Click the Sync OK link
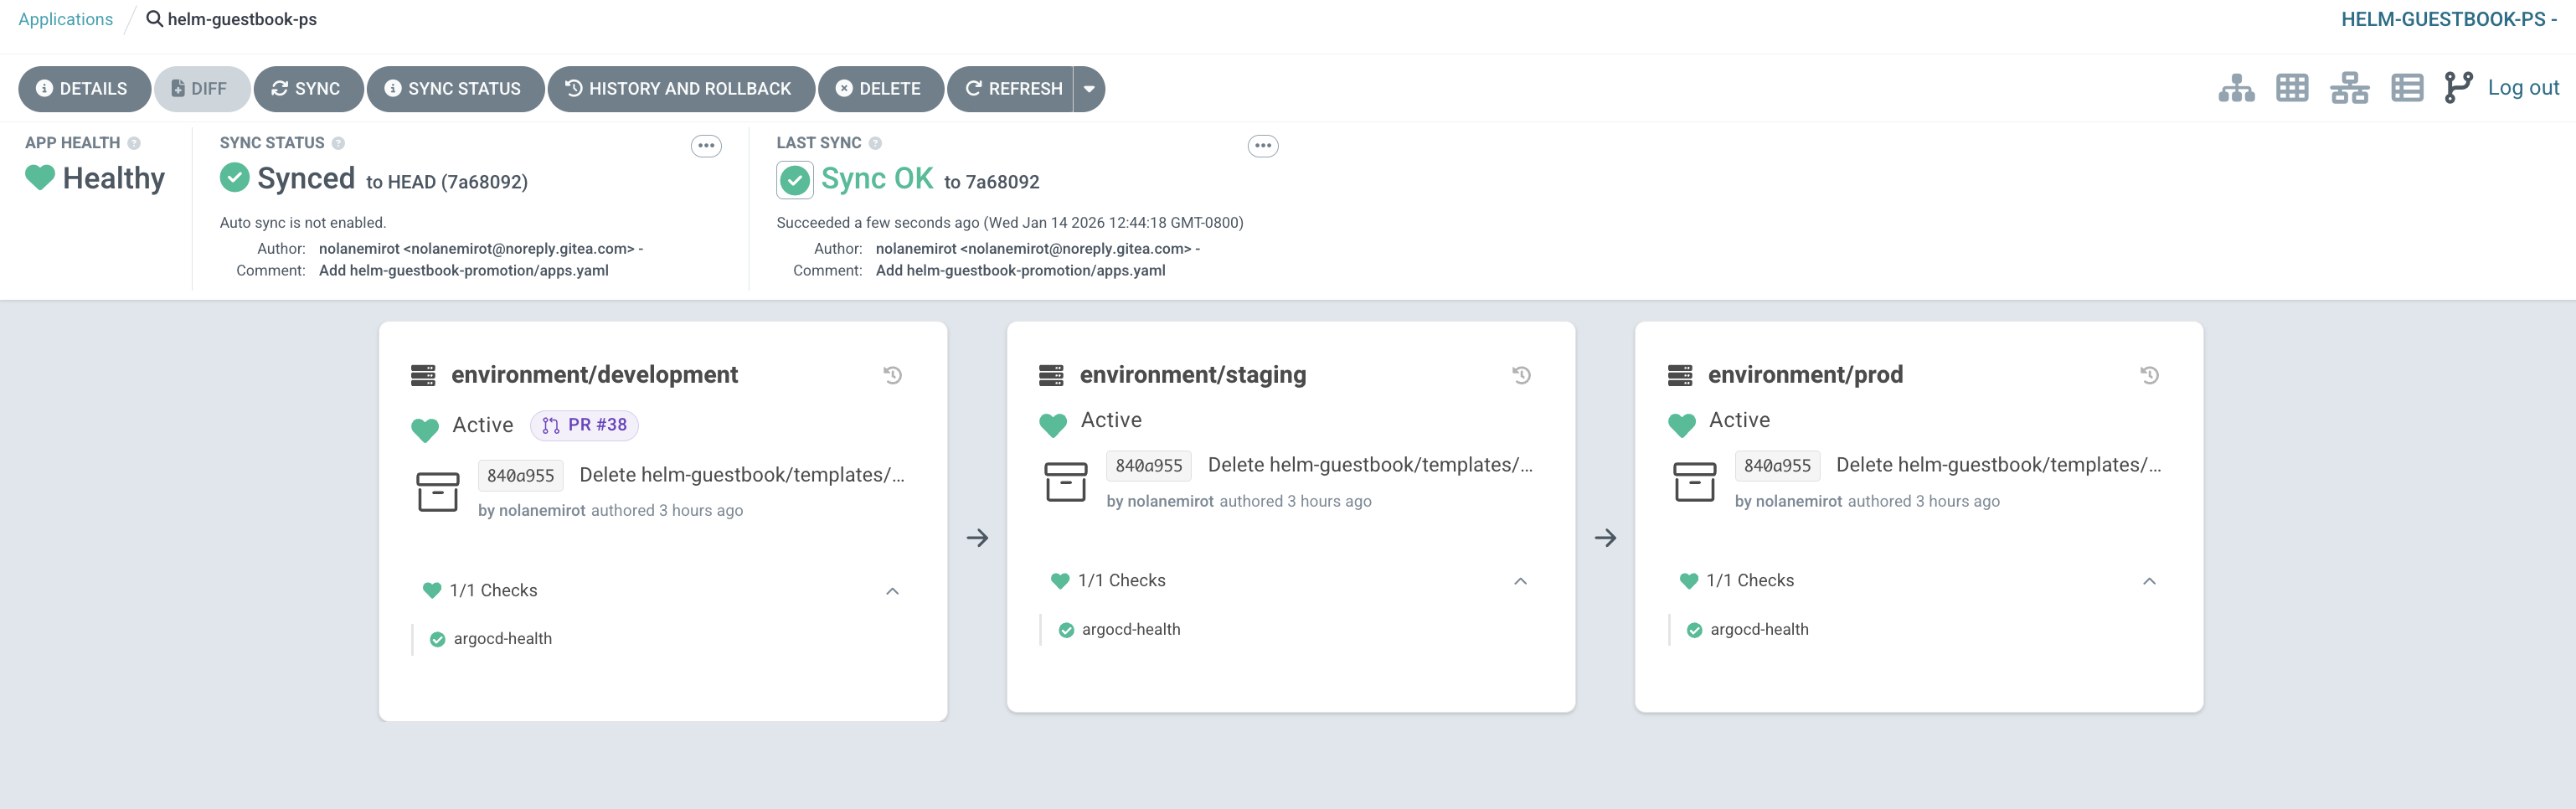The height and width of the screenshot is (809, 2576). pyautogui.click(x=877, y=179)
